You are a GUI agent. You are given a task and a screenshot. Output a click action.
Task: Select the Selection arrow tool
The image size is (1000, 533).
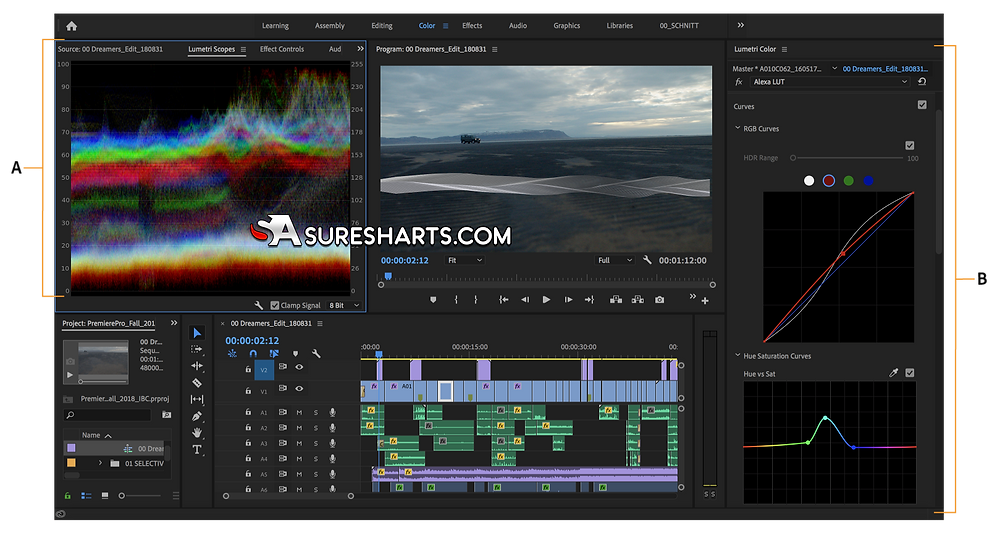click(x=197, y=333)
